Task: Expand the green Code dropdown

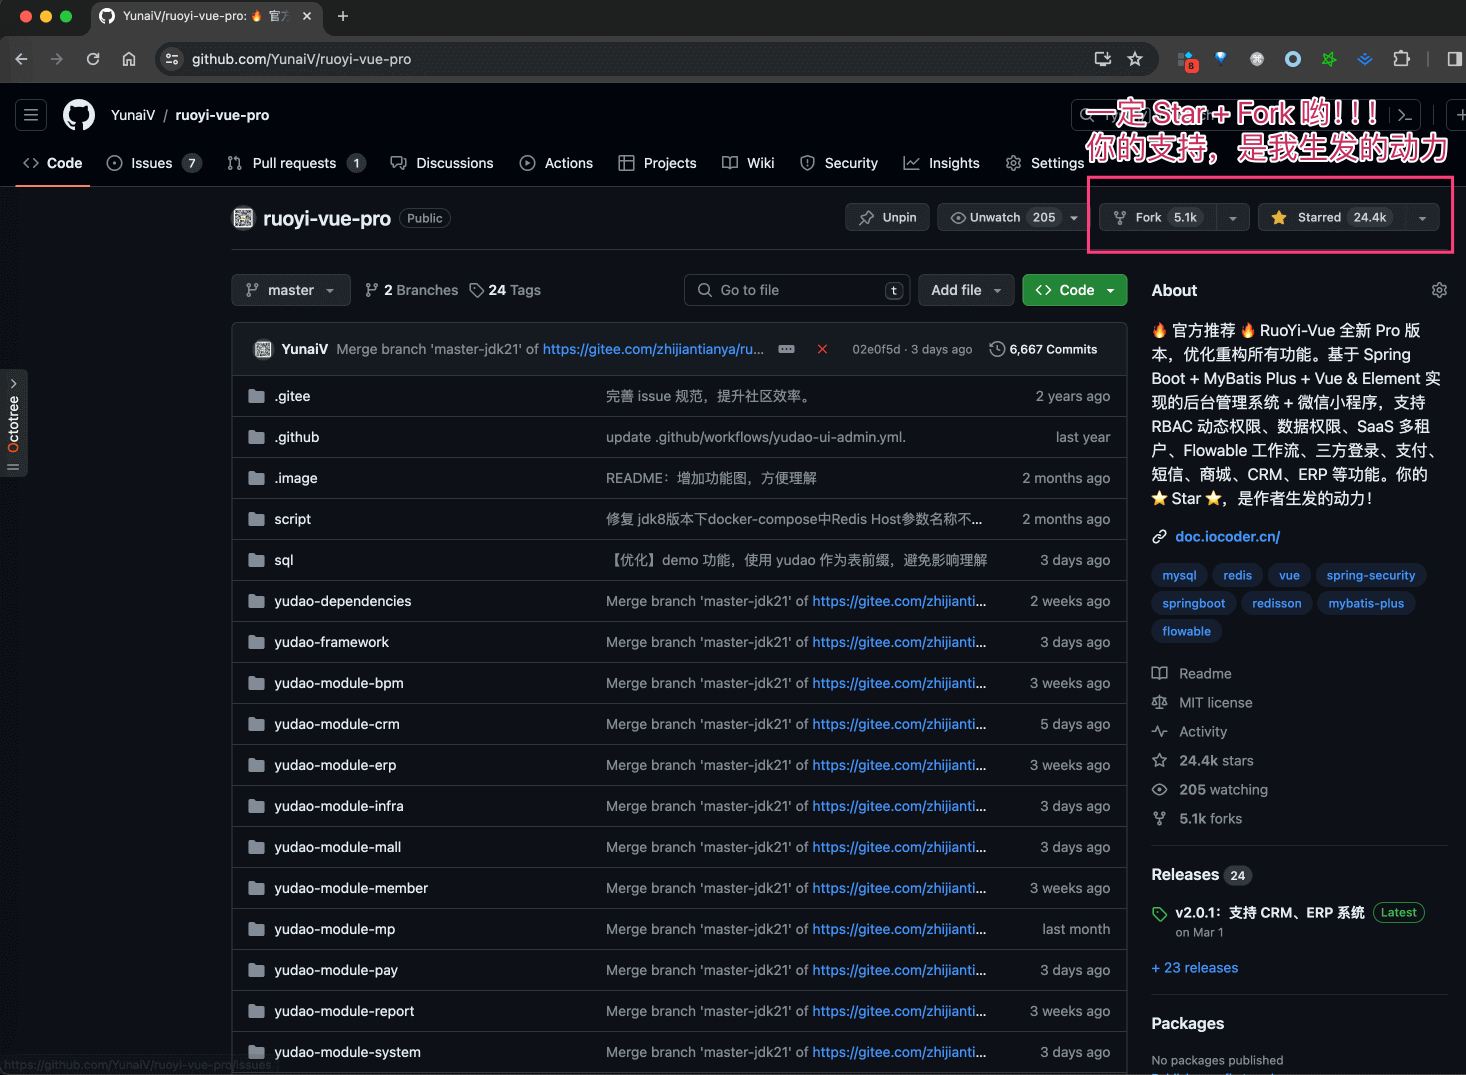Action: click(x=1075, y=290)
